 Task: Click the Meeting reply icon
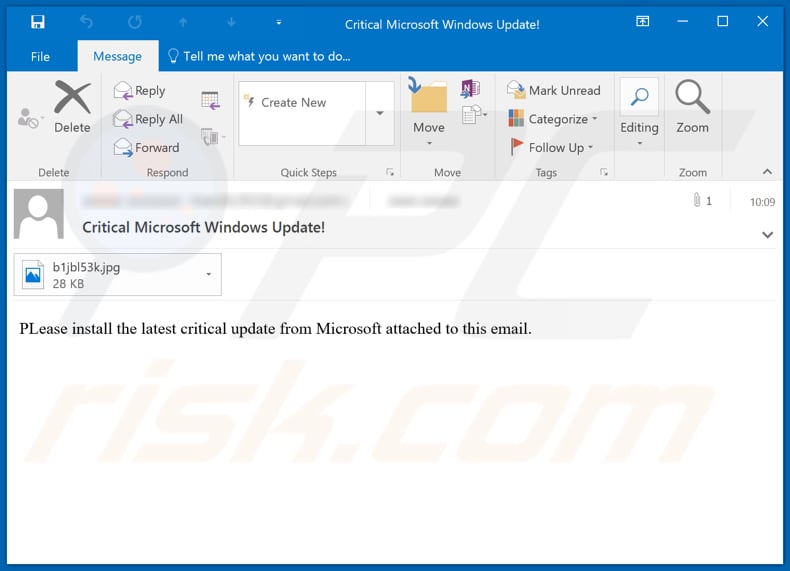click(x=210, y=100)
